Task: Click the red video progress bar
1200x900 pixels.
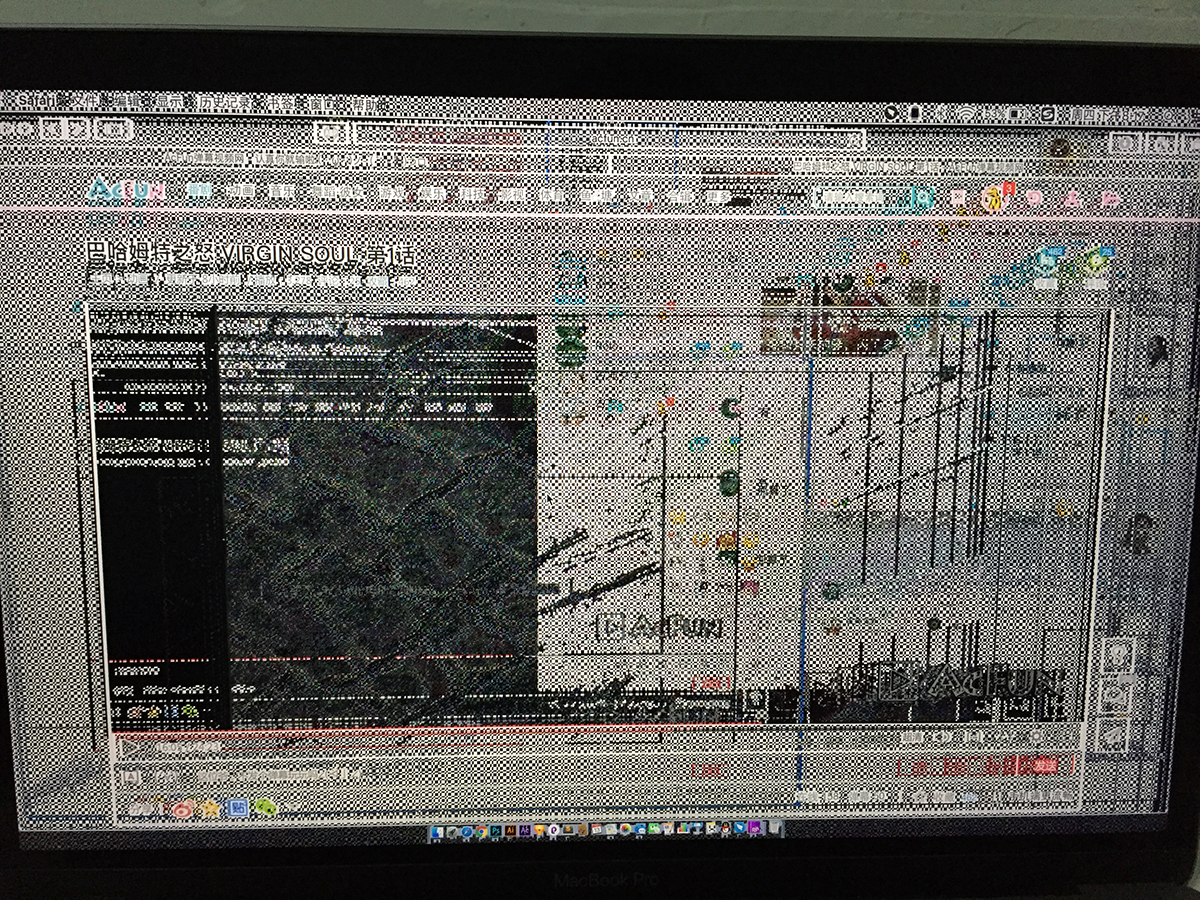Action: [x=400, y=727]
